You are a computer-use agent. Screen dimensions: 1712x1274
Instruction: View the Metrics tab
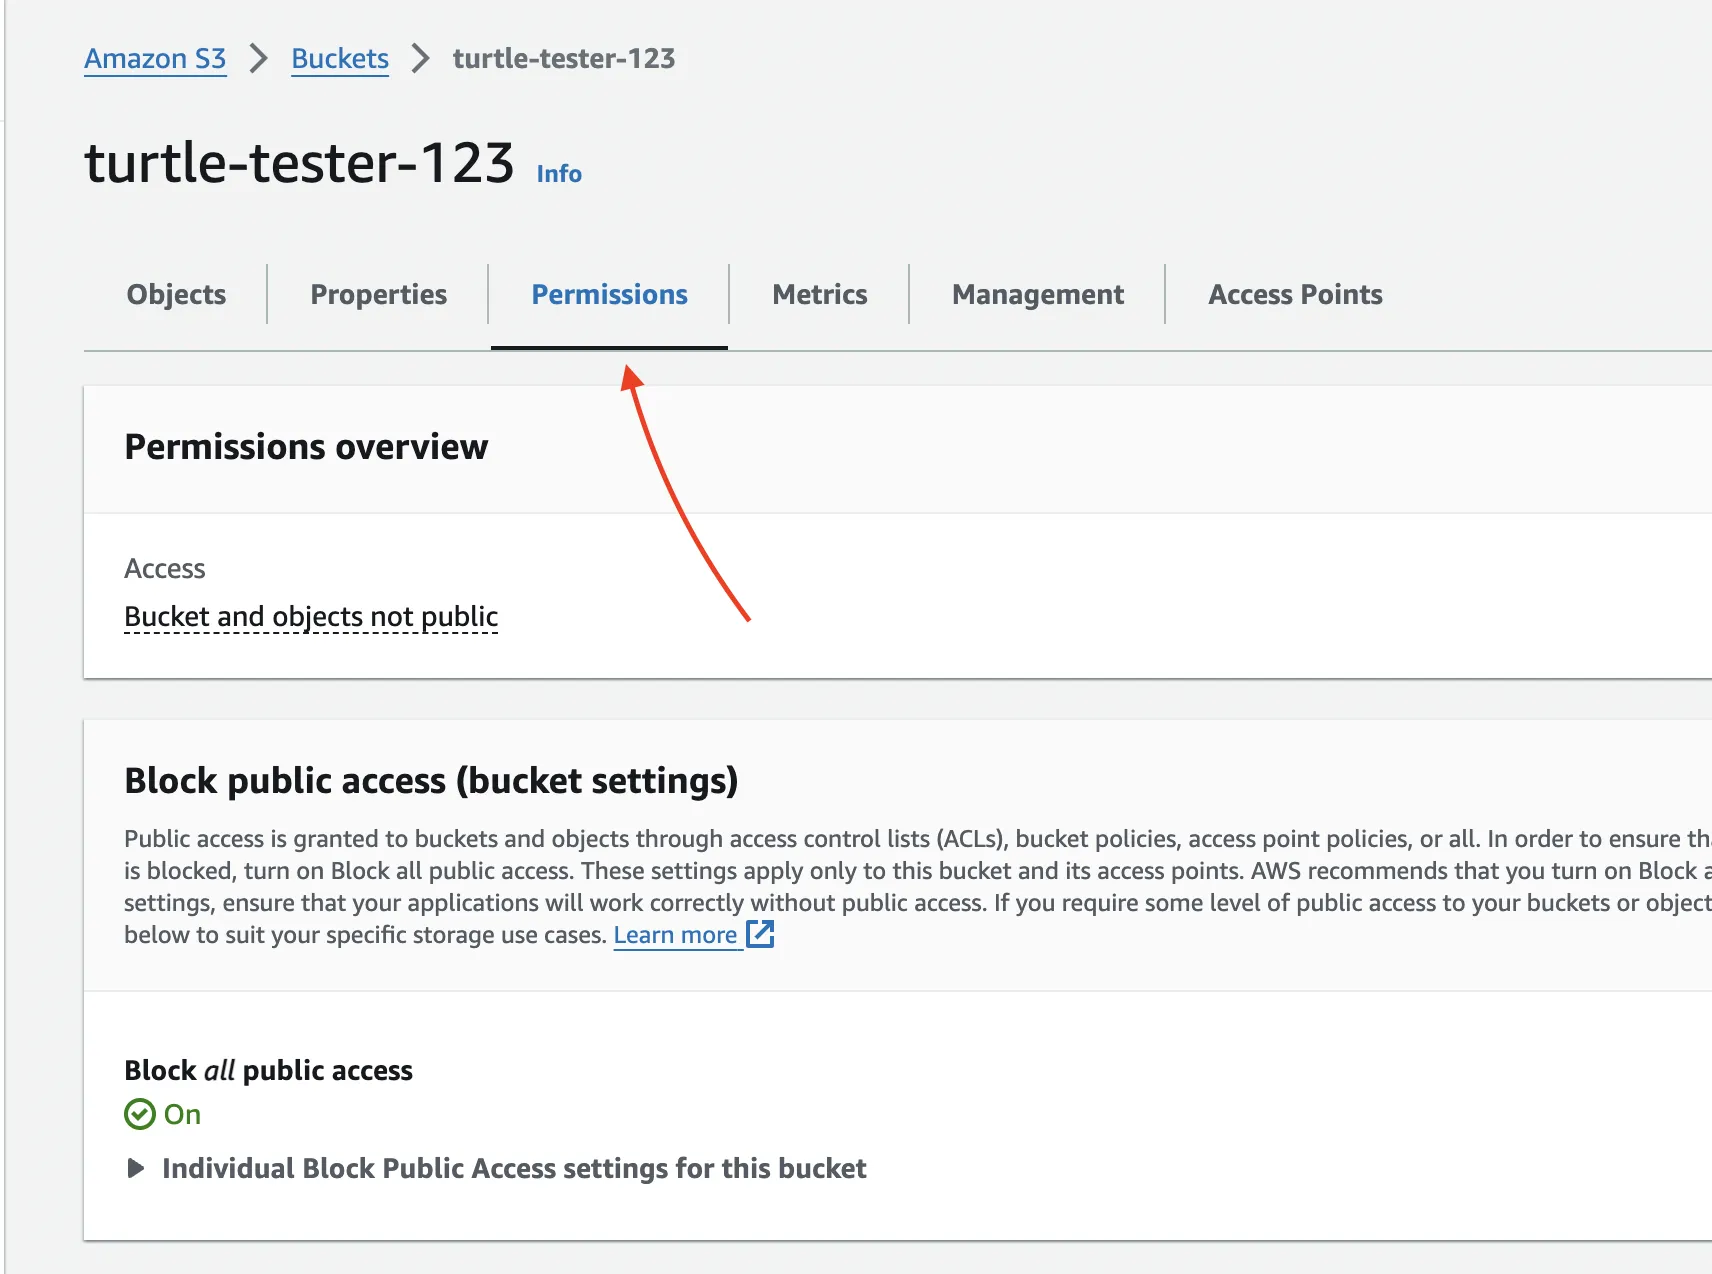point(819,295)
